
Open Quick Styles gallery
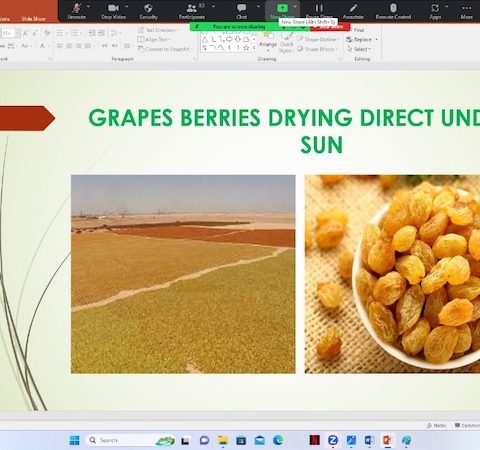[286, 42]
